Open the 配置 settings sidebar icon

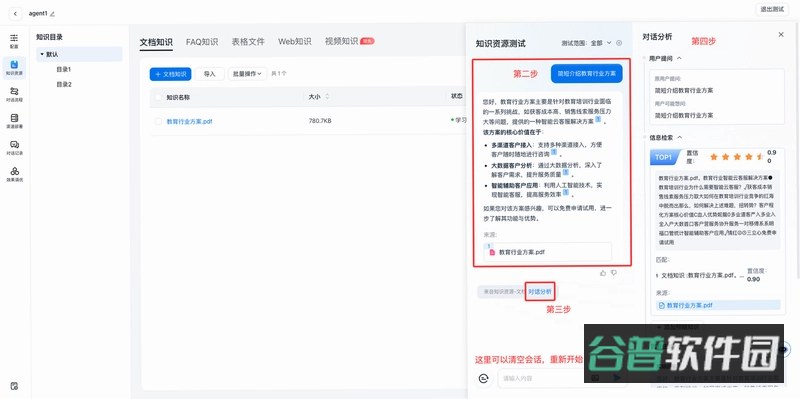[14, 41]
